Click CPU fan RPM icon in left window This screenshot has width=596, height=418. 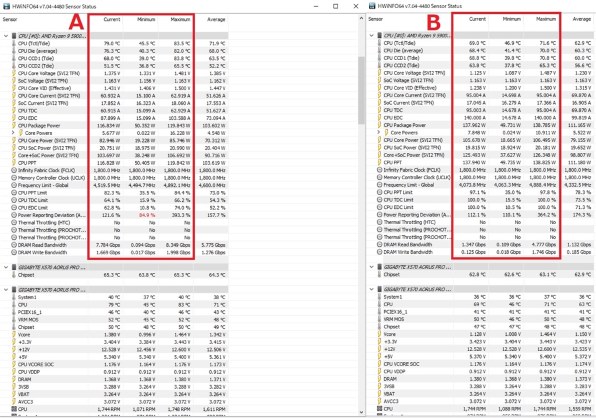pos(14,409)
